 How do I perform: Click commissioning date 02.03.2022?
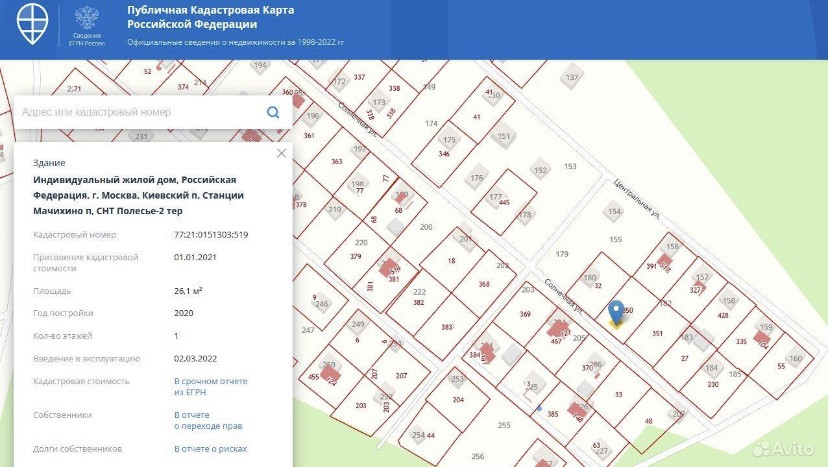(x=195, y=359)
